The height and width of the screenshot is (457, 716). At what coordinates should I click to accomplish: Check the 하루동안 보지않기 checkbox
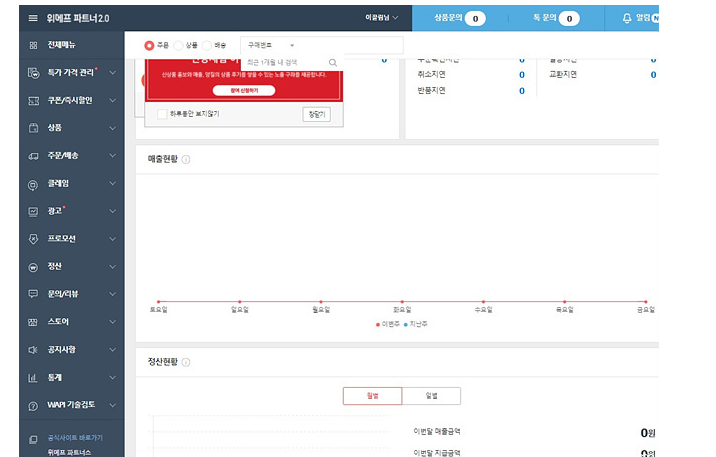click(162, 114)
